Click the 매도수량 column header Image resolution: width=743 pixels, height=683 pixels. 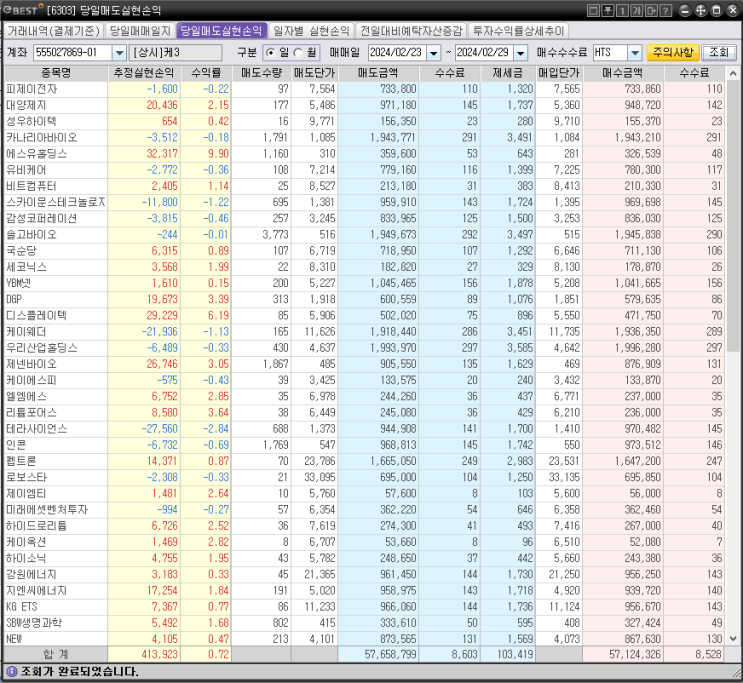(261, 73)
